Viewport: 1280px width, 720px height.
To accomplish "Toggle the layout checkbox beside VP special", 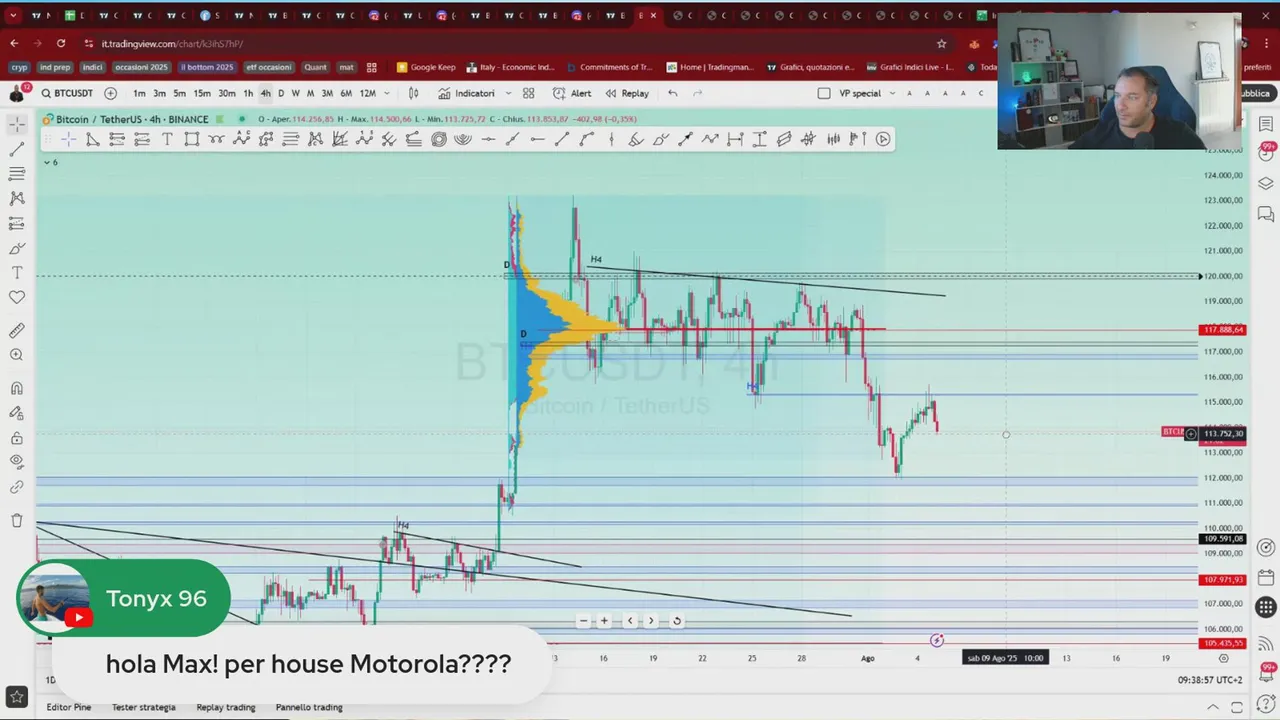I will tap(824, 93).
